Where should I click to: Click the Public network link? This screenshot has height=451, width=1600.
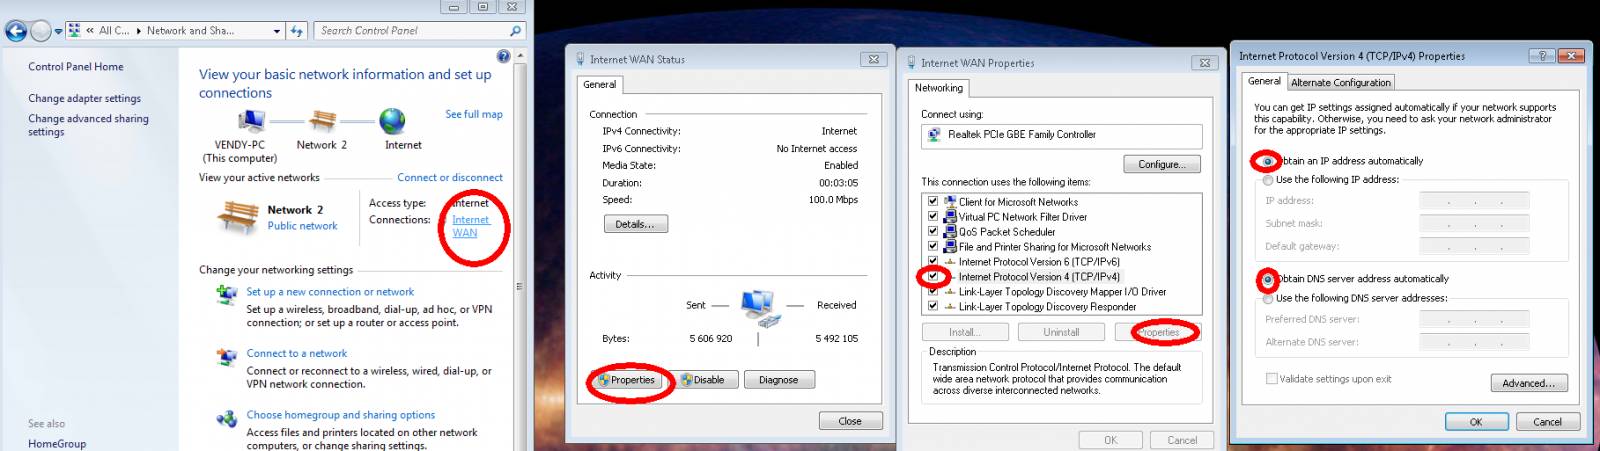tap(302, 227)
